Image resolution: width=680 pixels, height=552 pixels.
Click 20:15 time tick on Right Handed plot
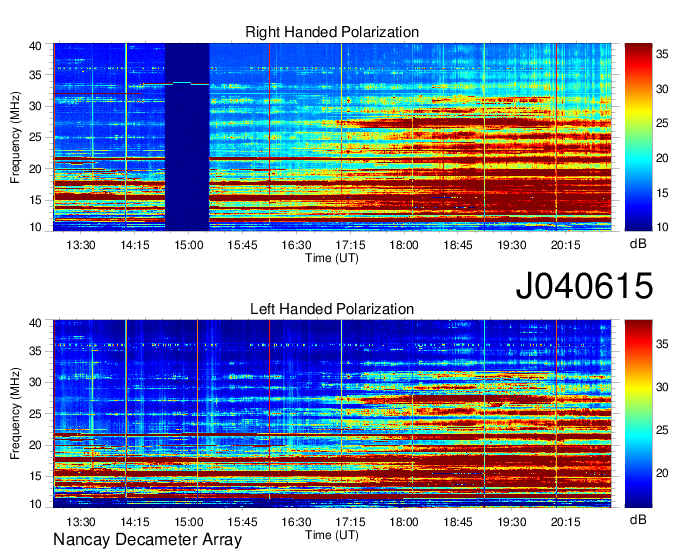pyautogui.click(x=566, y=245)
